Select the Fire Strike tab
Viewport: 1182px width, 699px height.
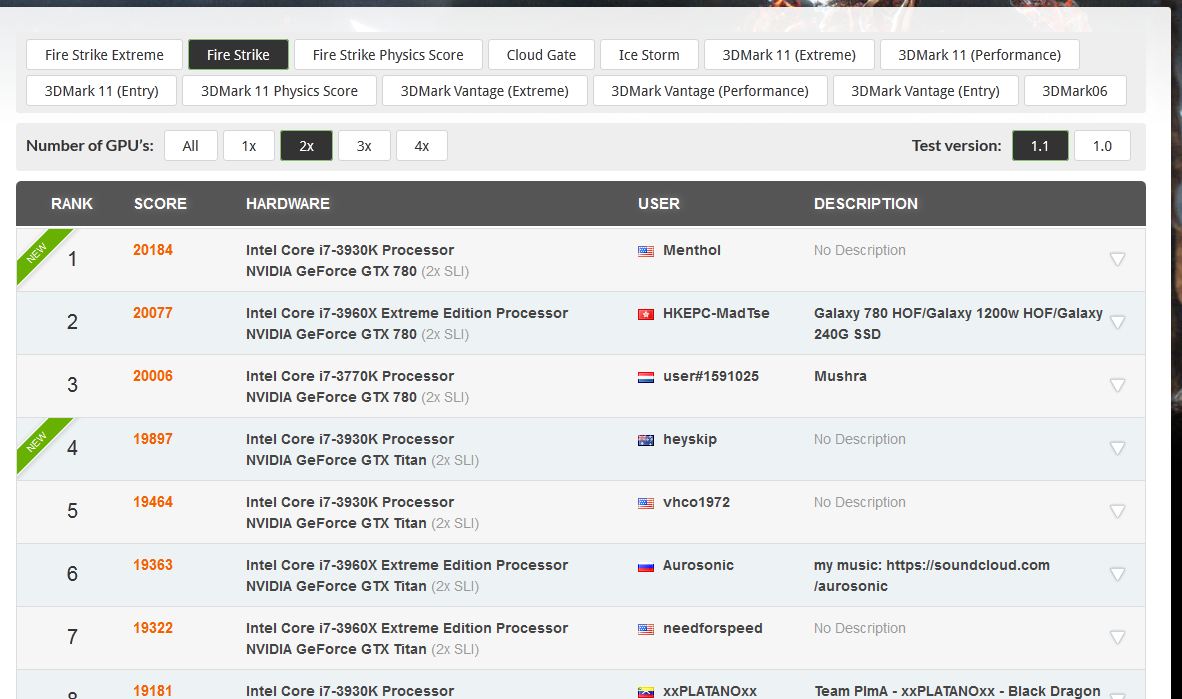238,55
